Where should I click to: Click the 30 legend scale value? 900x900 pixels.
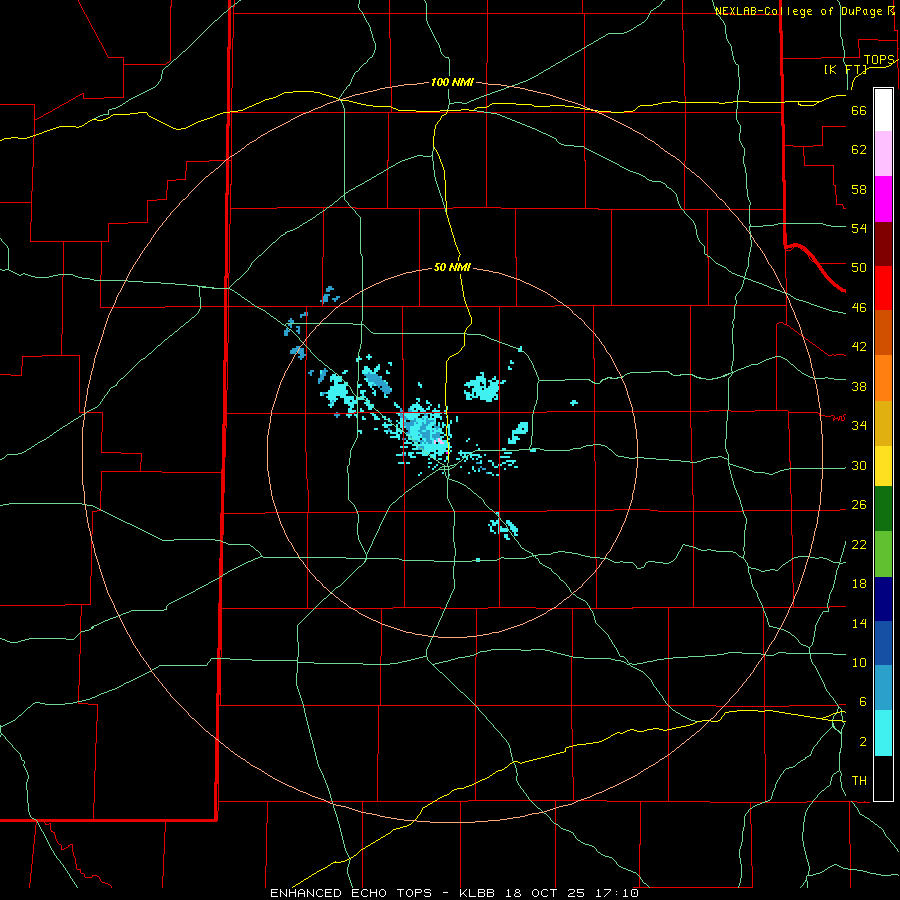point(859,465)
